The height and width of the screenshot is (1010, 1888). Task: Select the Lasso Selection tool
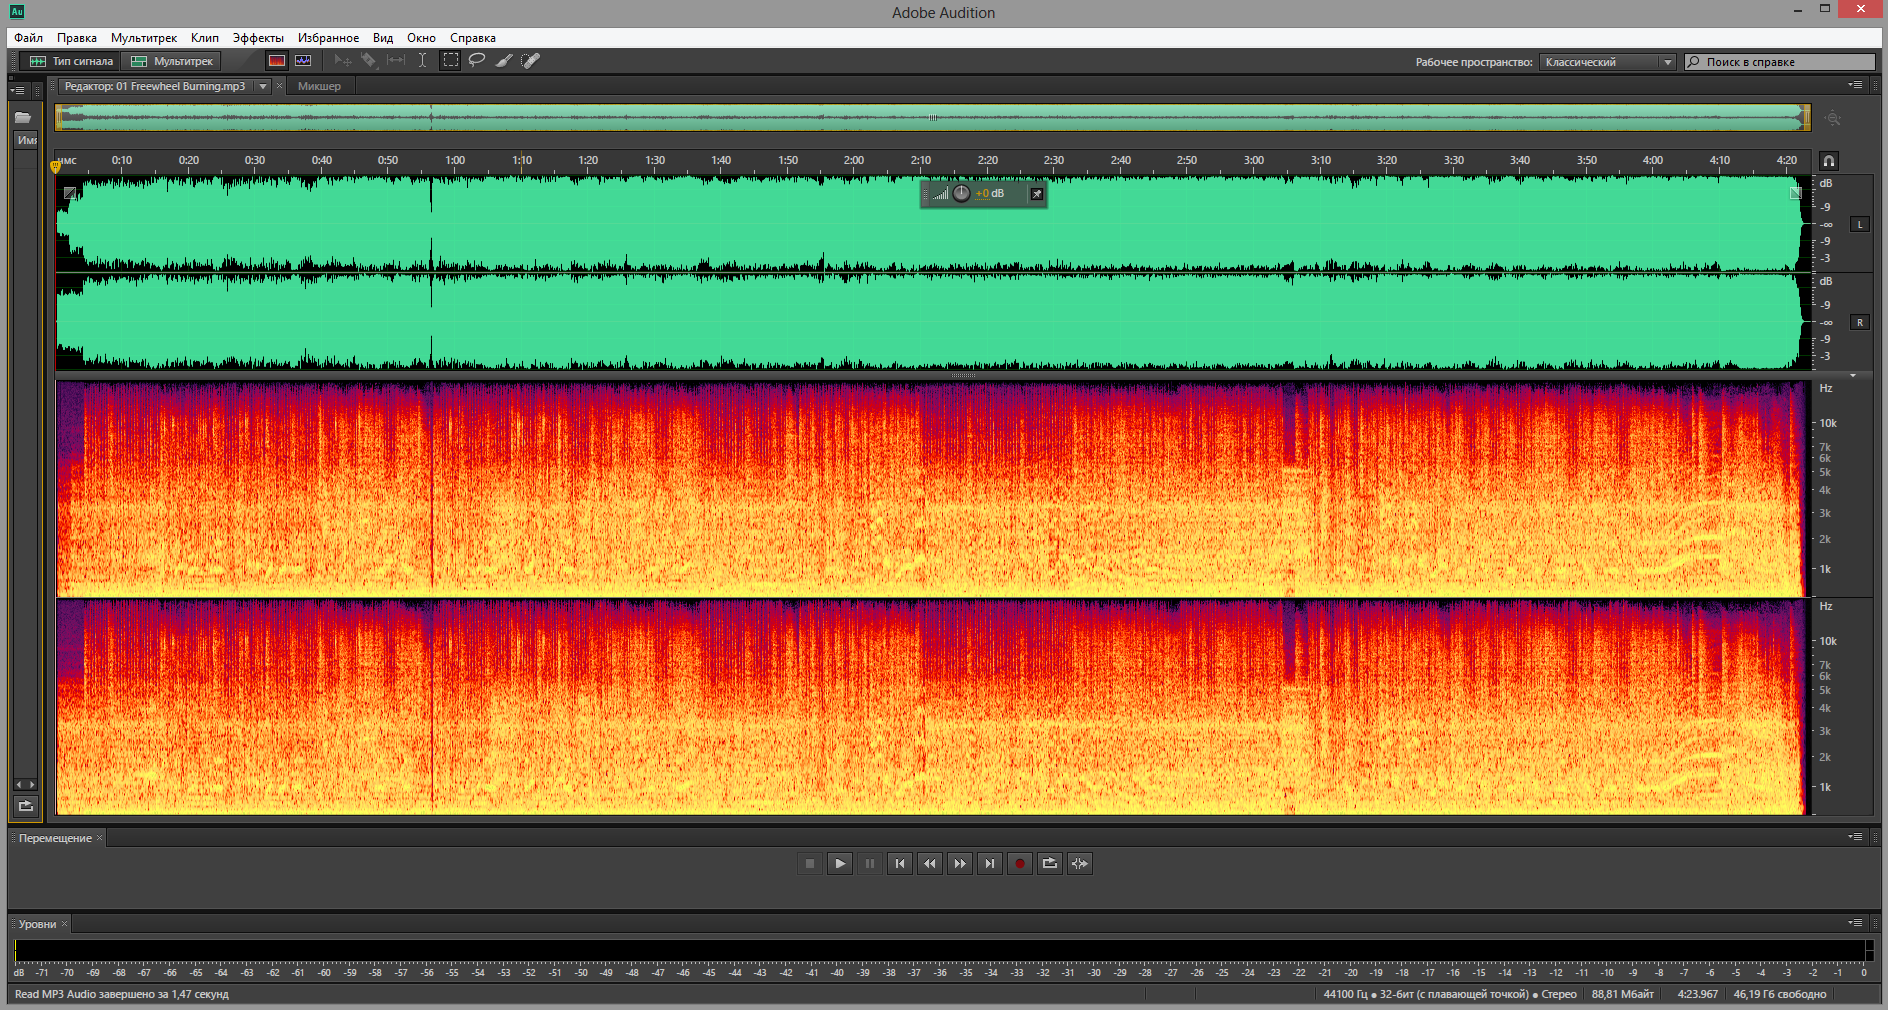pos(477,61)
